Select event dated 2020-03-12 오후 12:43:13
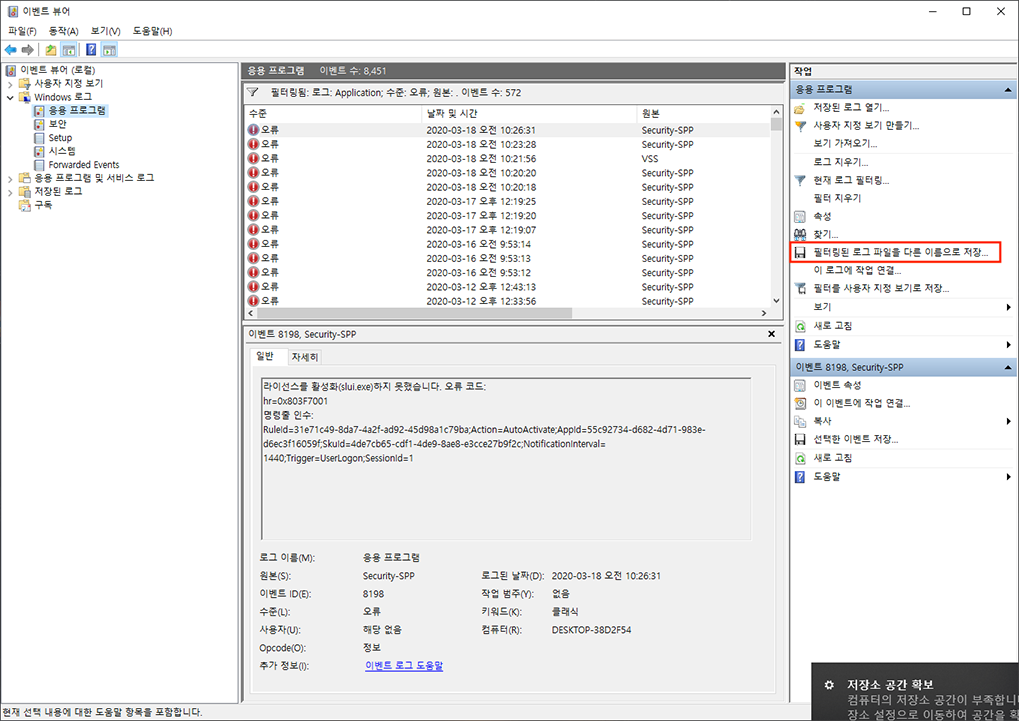Image resolution: width=1019 pixels, height=721 pixels. tap(508, 287)
